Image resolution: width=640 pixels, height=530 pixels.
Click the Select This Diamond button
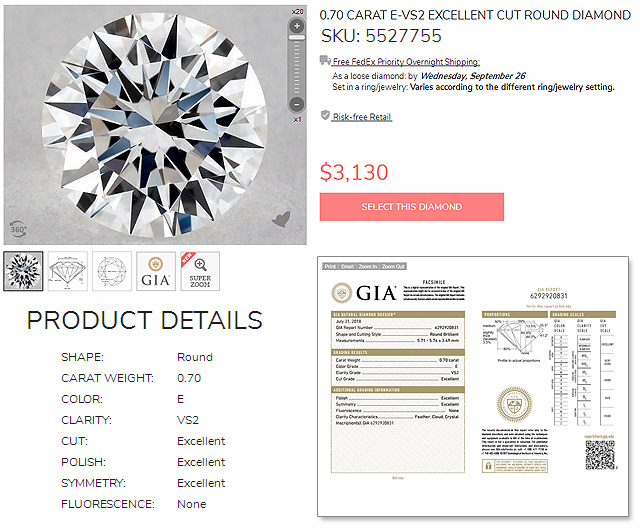pos(411,207)
